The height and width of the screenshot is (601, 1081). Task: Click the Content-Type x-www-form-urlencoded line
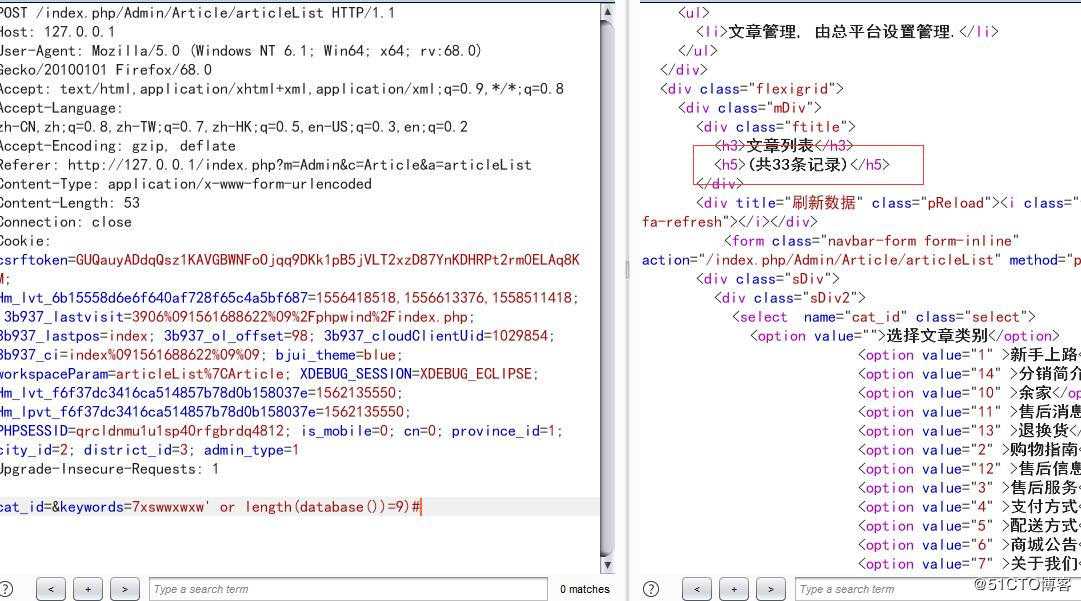click(x=185, y=184)
